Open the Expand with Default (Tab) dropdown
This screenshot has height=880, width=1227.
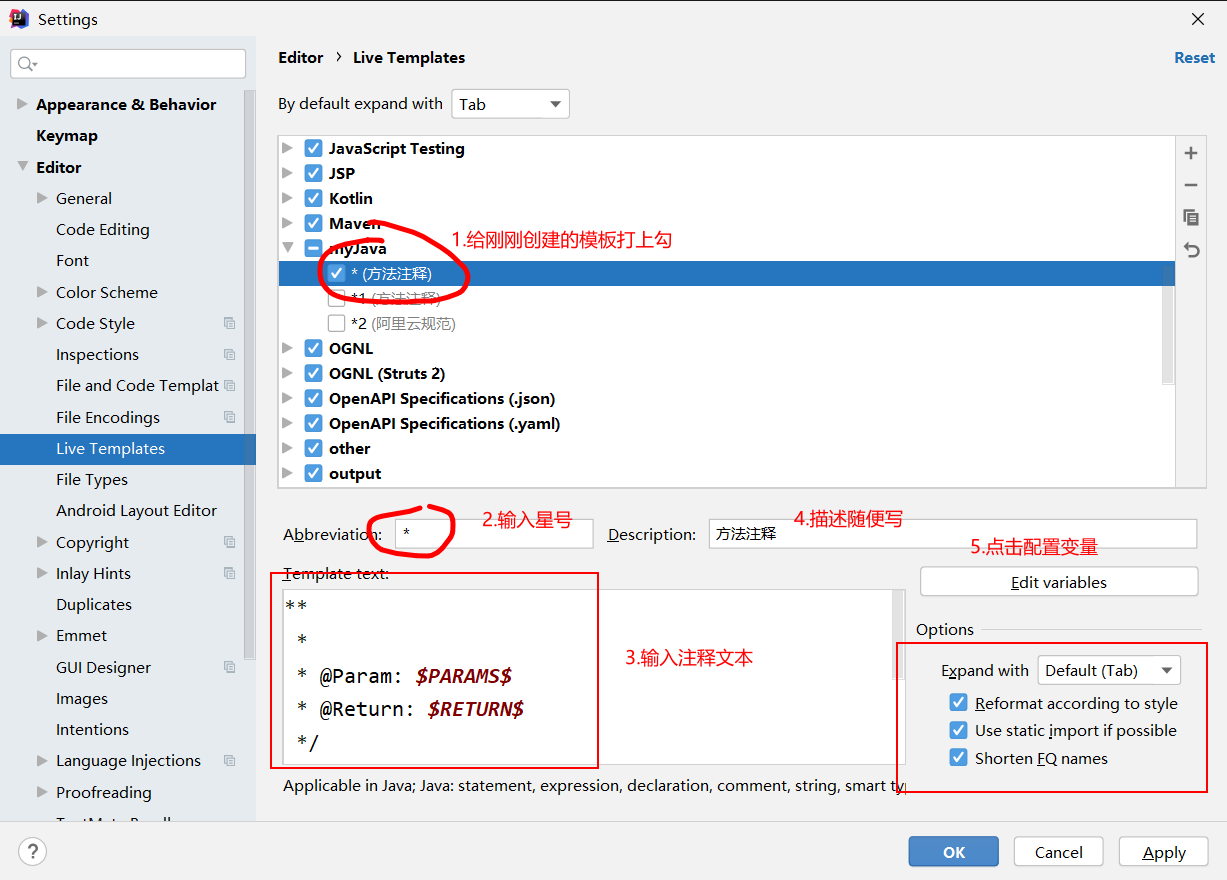click(x=1109, y=670)
